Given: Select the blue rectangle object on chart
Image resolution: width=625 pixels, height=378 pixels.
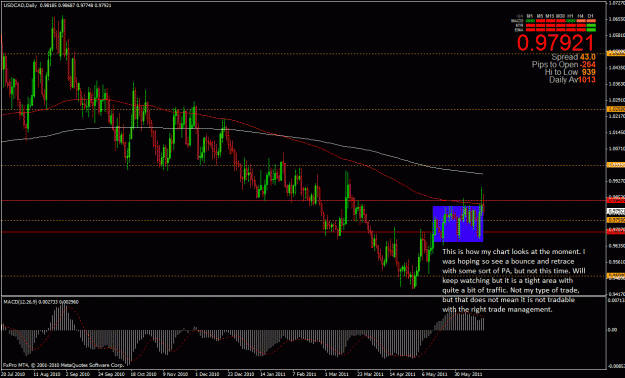Looking at the screenshot, I should coord(458,224).
